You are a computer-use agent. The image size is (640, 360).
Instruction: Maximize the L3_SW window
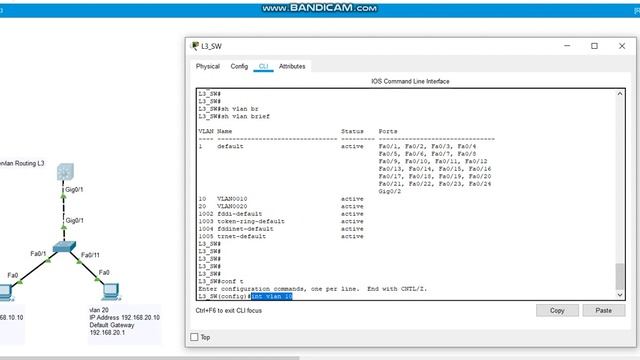[594, 46]
